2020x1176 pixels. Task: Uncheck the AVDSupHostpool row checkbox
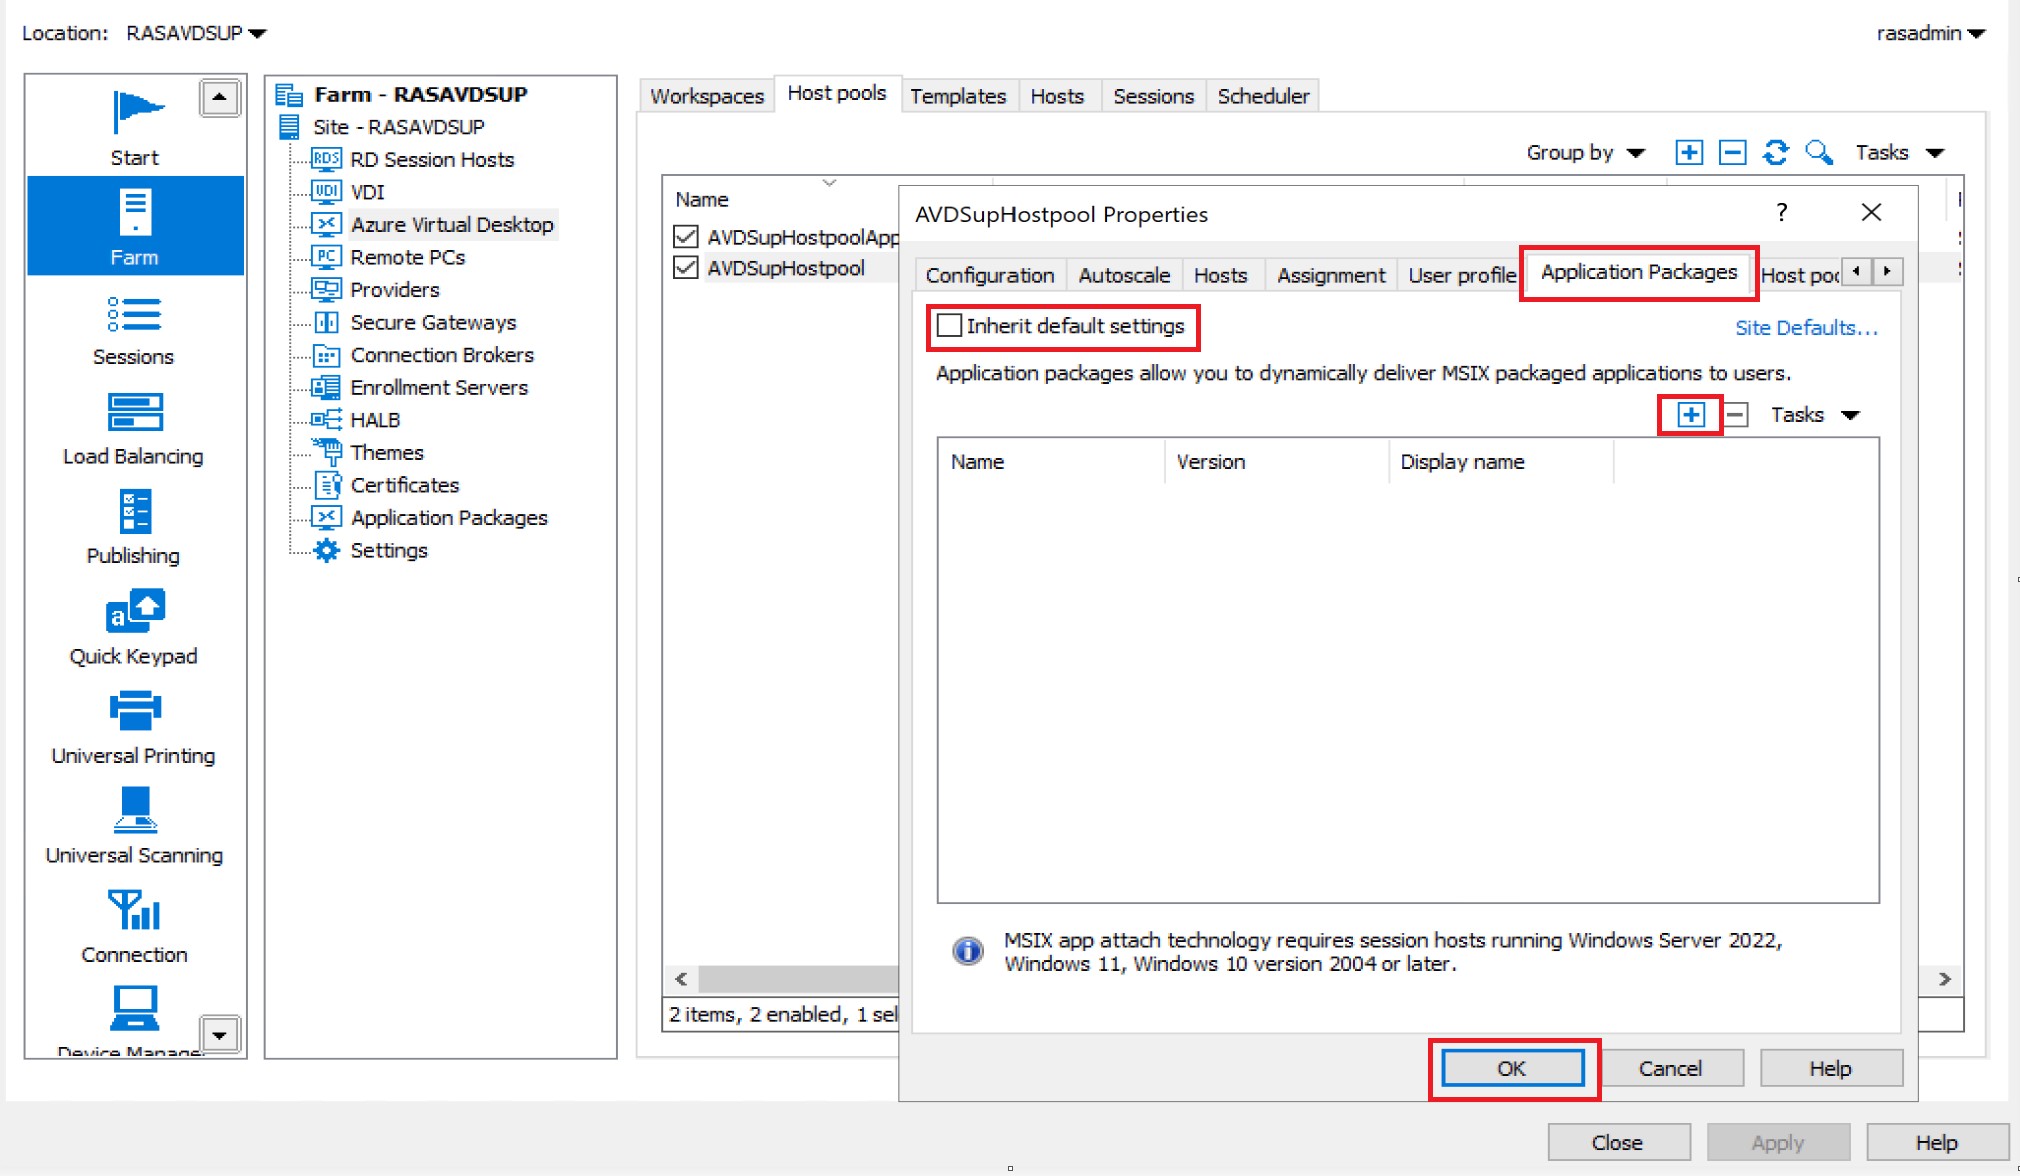(x=685, y=268)
